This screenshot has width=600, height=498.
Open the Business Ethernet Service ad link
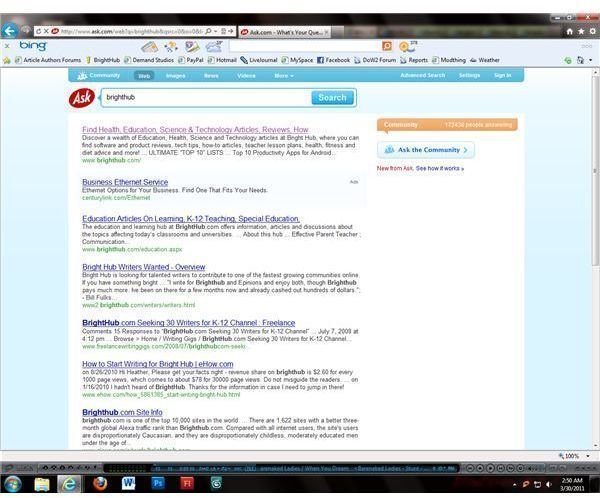tap(125, 182)
